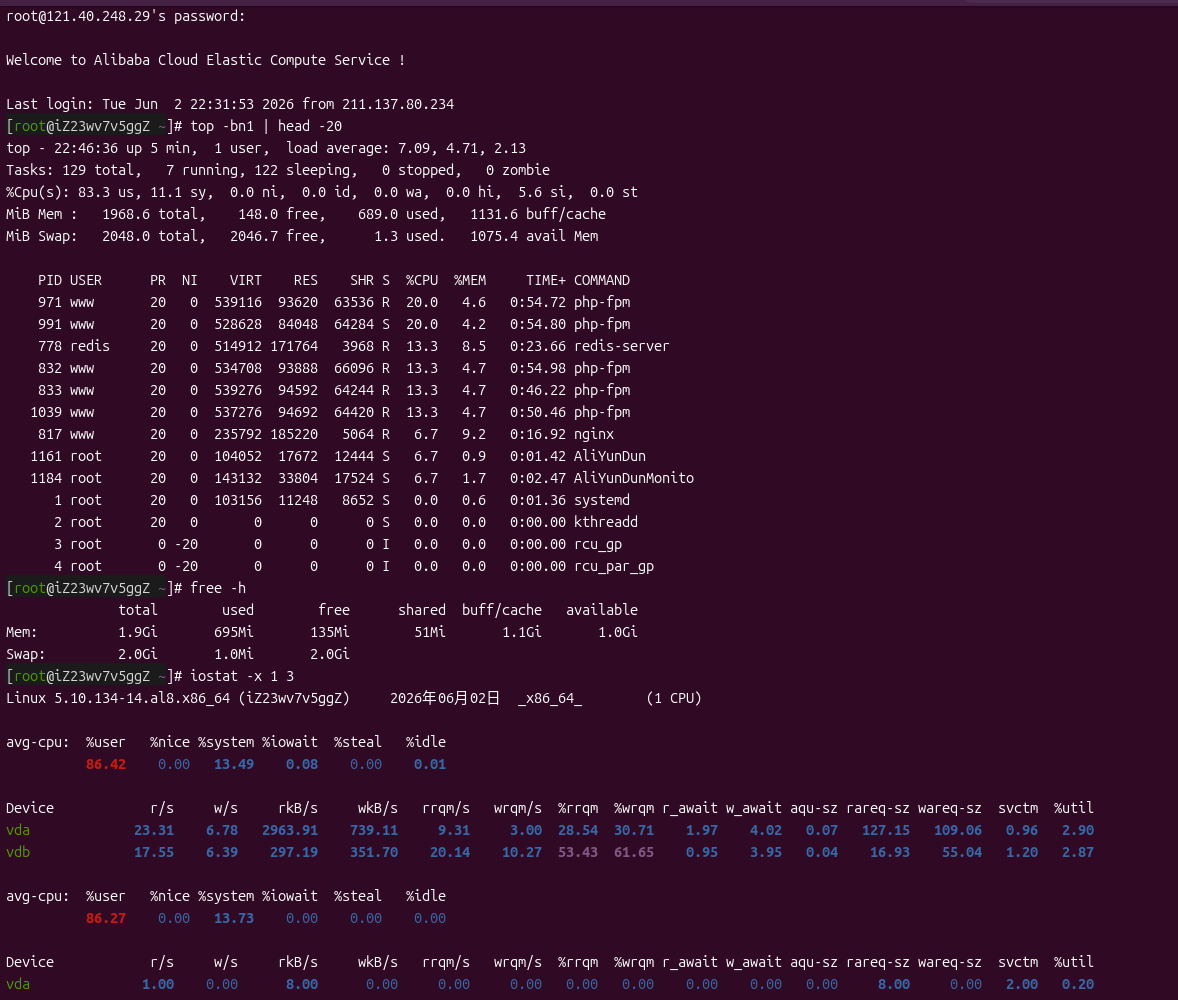Click PID 971 in the process list
Viewport: 1178px width, 1000px height.
(50, 302)
